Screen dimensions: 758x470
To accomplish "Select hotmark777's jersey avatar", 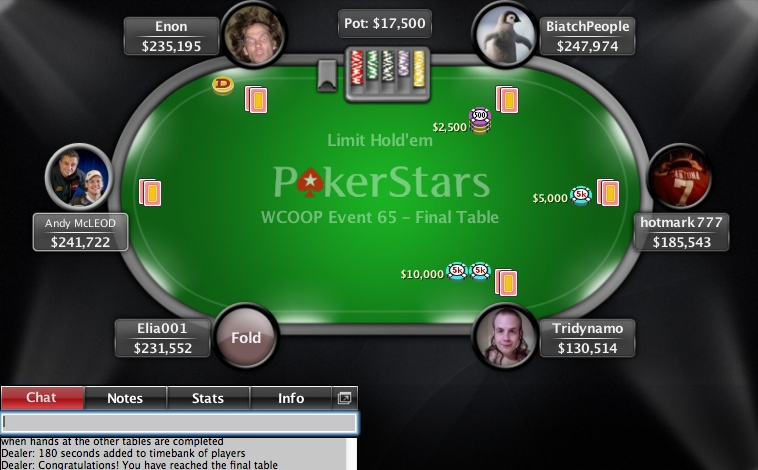I will tap(680, 176).
